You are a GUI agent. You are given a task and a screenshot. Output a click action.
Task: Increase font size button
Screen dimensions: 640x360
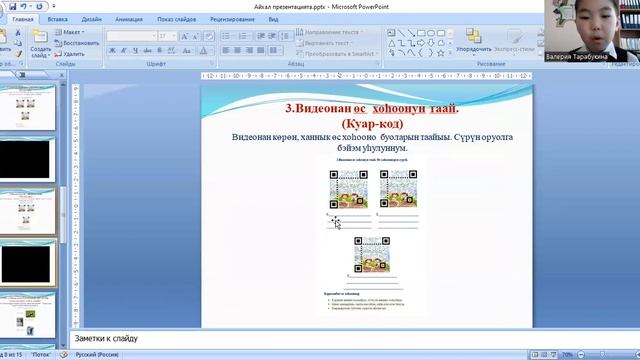(x=184, y=36)
